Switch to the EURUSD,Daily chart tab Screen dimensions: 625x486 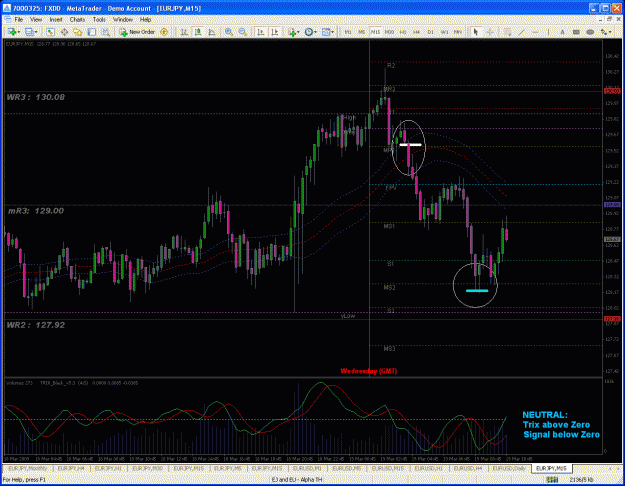509,468
